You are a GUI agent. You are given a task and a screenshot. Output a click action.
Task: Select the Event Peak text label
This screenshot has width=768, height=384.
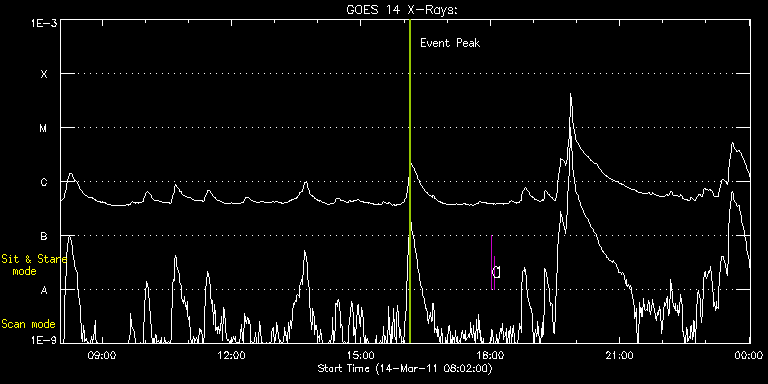450,43
